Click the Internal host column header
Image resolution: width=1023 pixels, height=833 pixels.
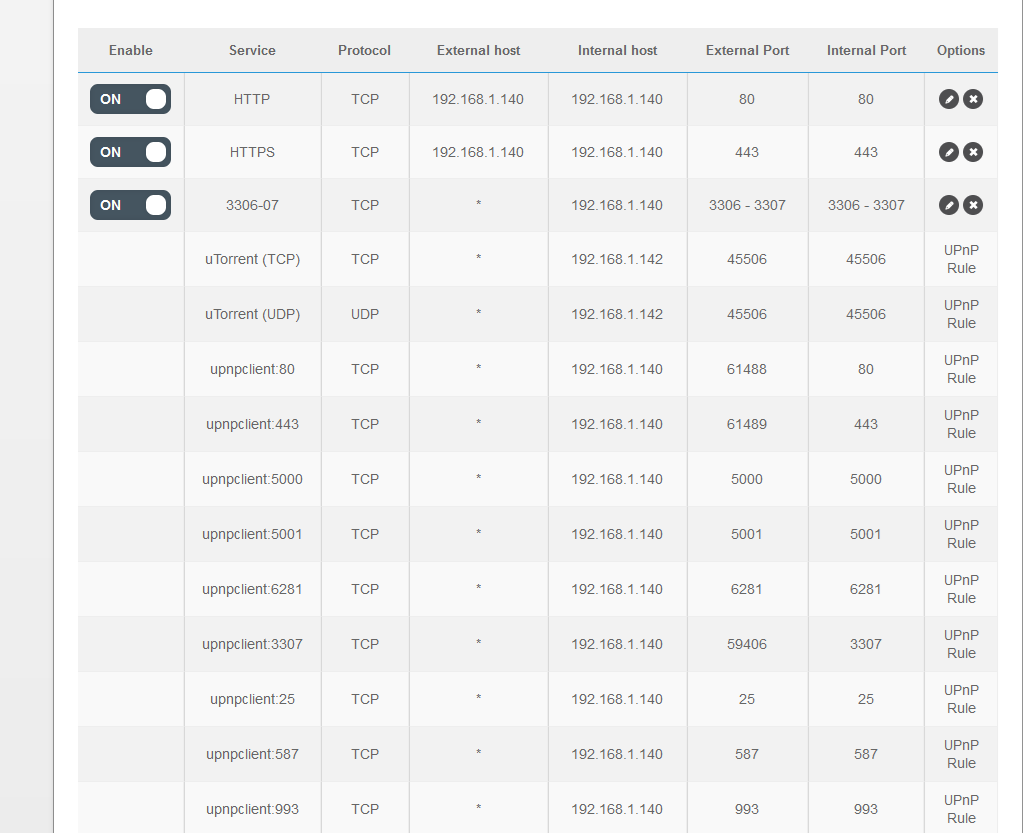(617, 50)
